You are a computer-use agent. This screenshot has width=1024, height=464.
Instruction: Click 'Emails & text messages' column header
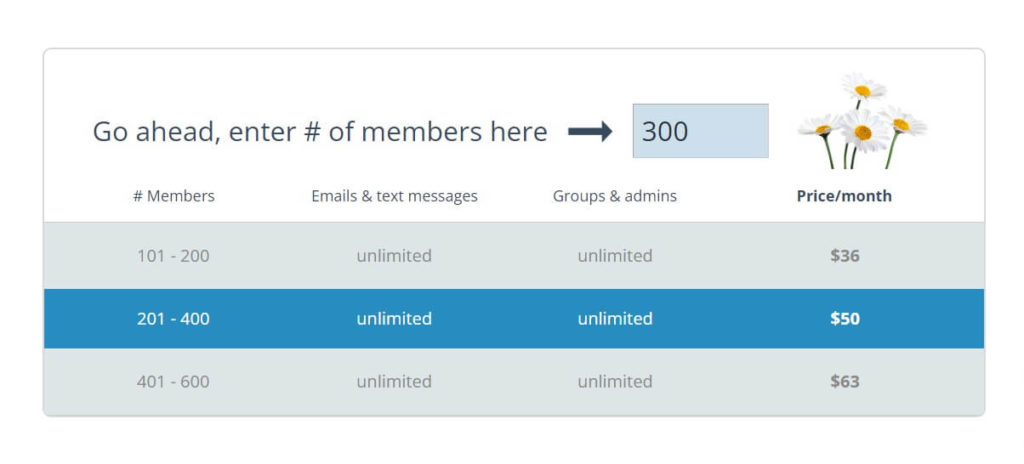coord(394,196)
